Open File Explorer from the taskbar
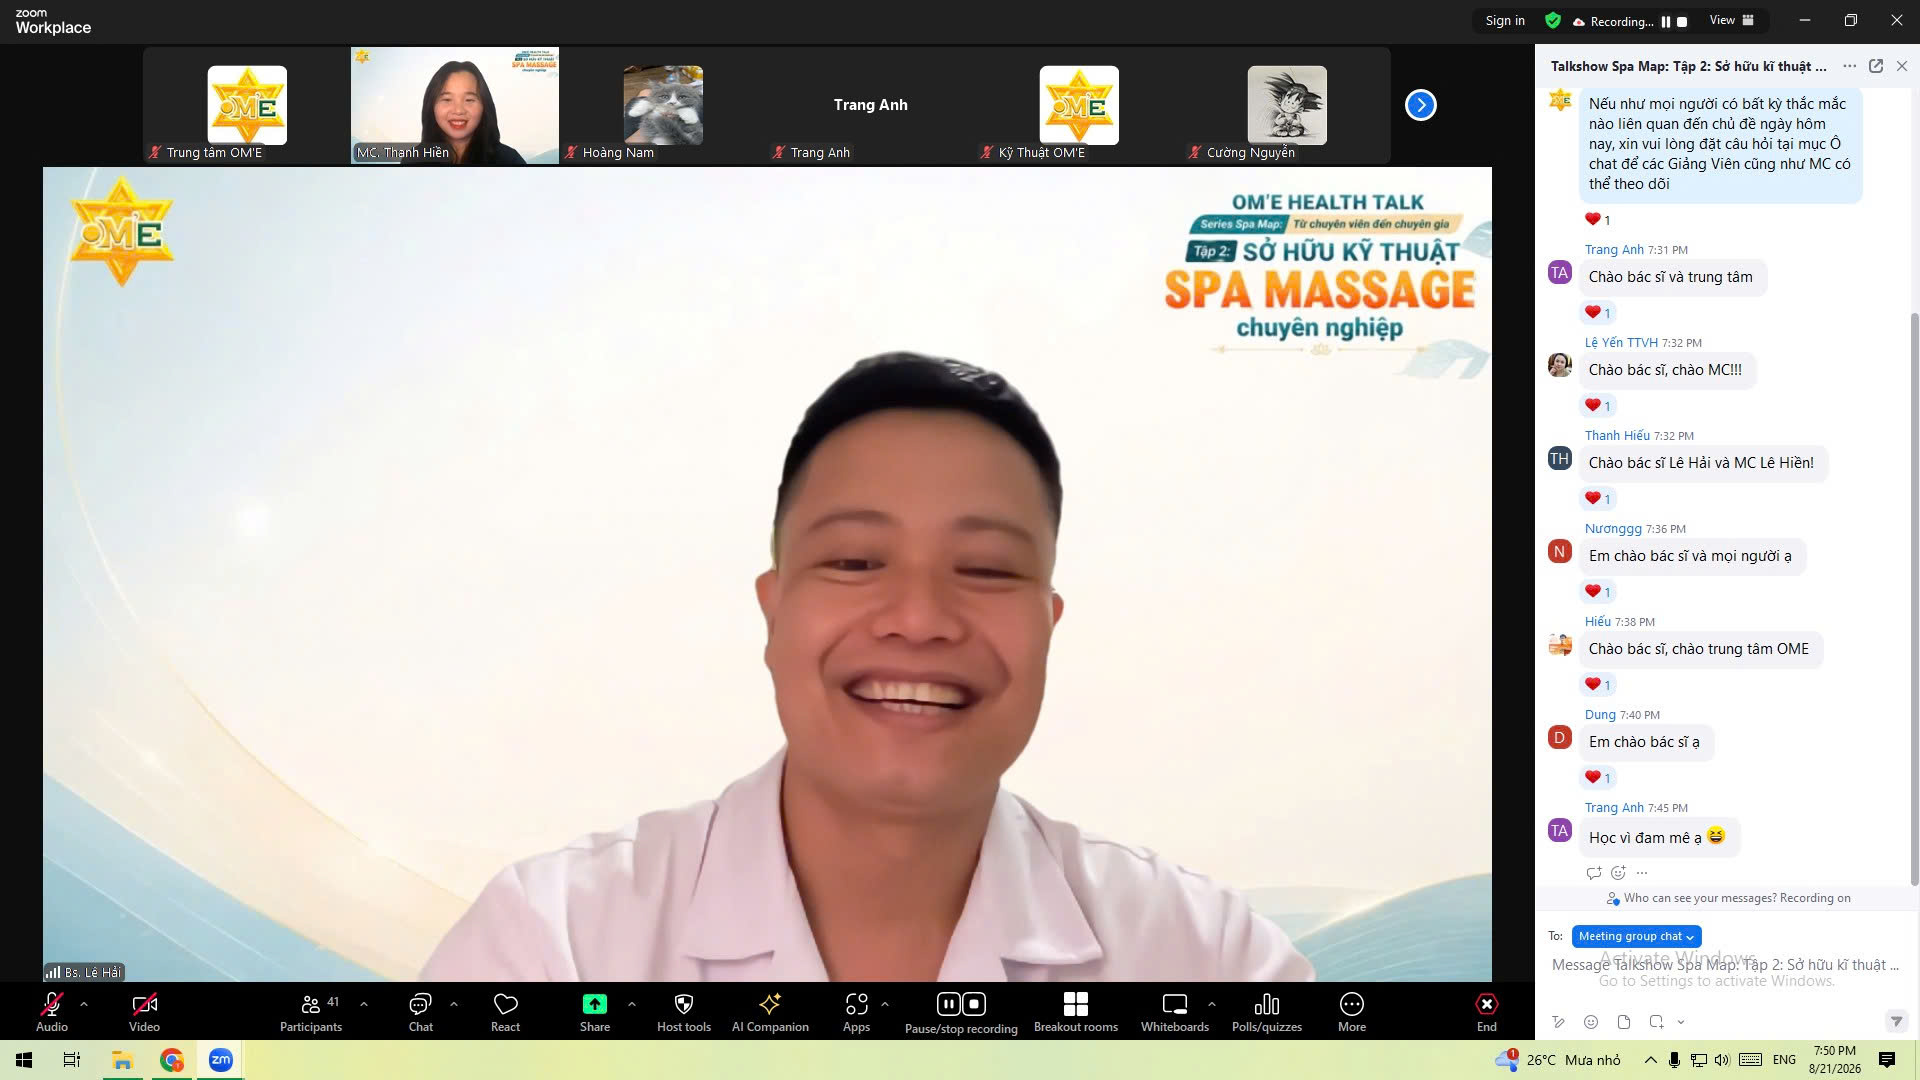1920x1080 pixels. click(122, 1060)
